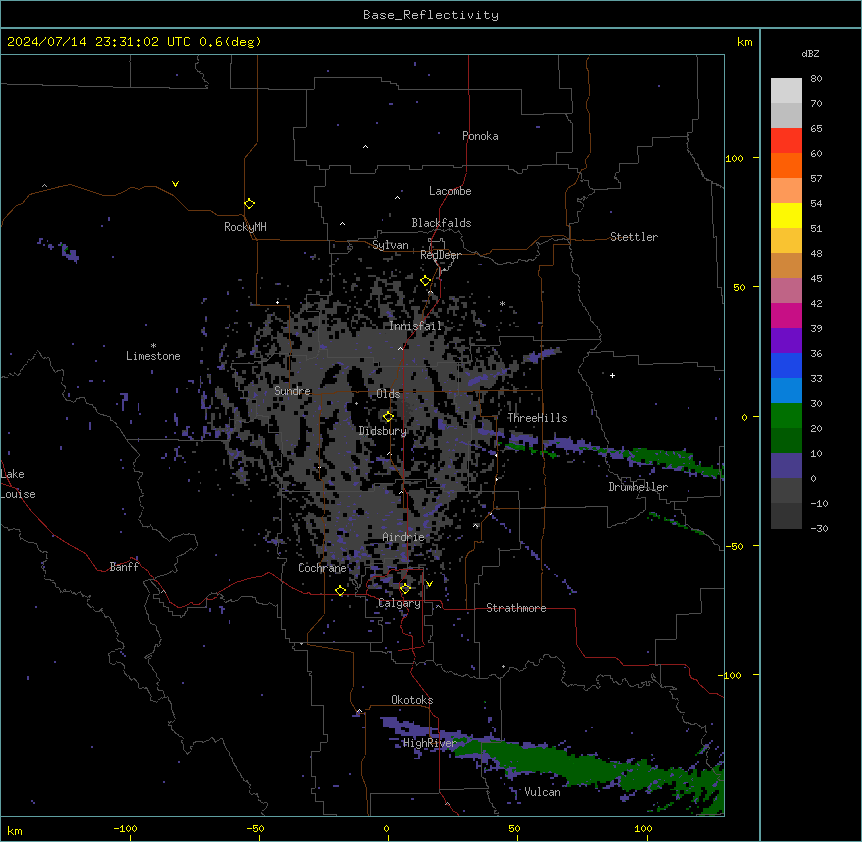
Task: Click the timestamp 2024/07/14 23:31:02 UTC
Action: (98, 42)
